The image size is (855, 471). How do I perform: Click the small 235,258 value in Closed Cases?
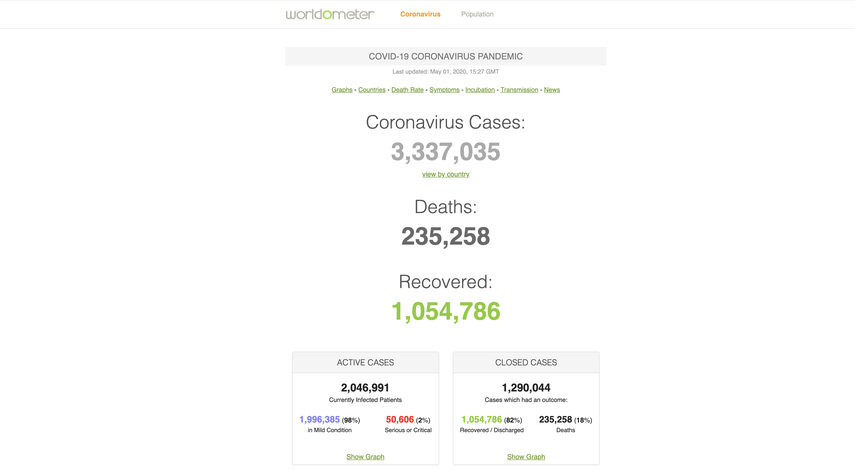click(555, 419)
